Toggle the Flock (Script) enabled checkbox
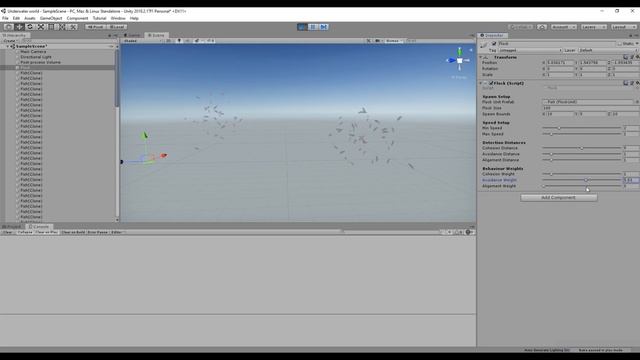640x360 pixels. [491, 83]
